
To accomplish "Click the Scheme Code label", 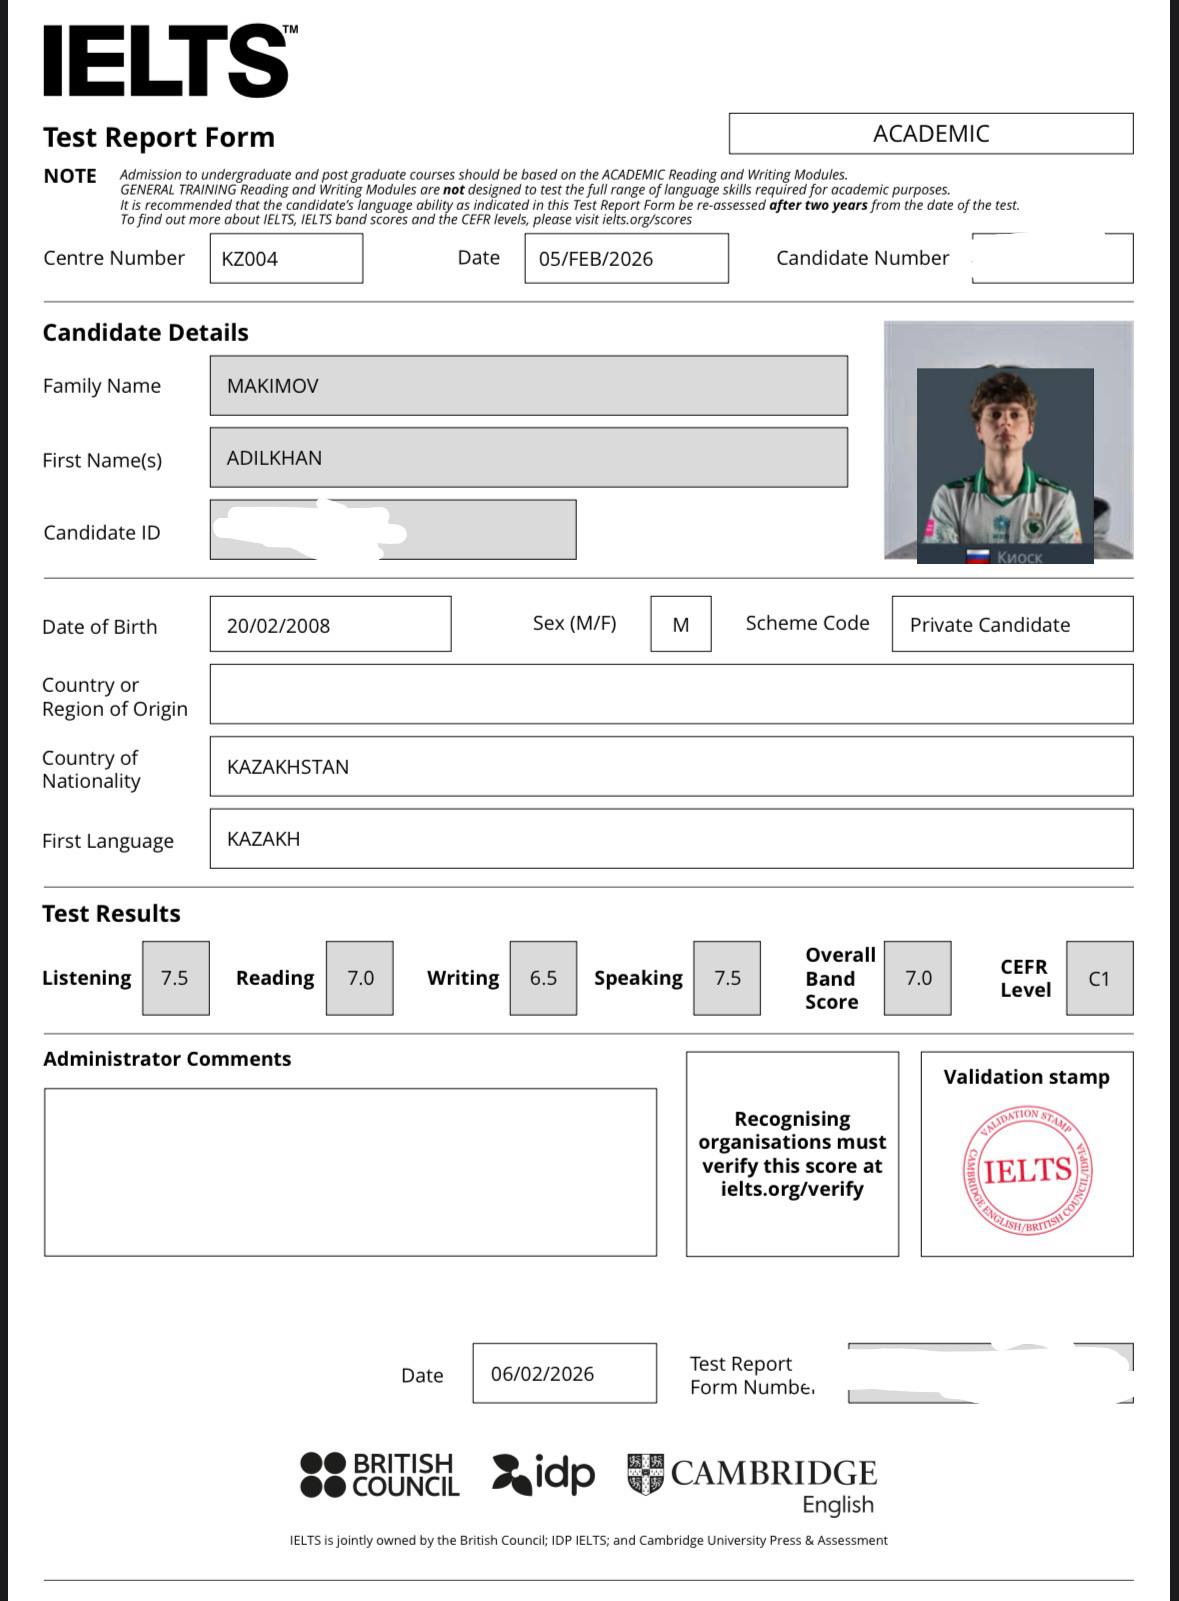I will (x=808, y=623).
